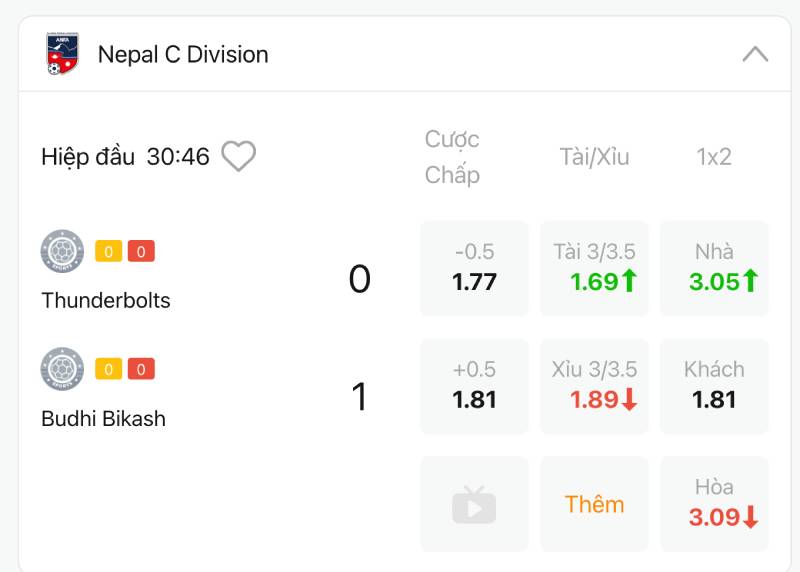Bet on Xỉu 3/3.5 at 1.89
This screenshot has width=800, height=572.
[x=594, y=386]
